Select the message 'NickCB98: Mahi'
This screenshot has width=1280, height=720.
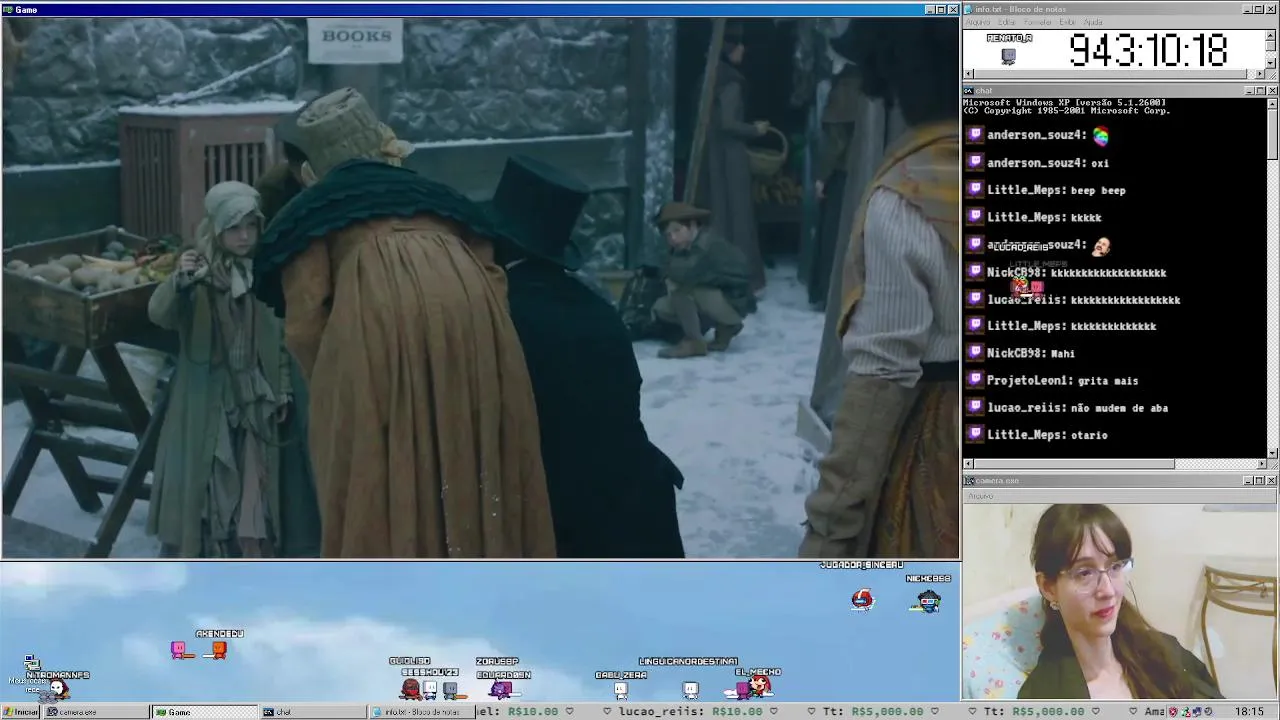point(1031,353)
